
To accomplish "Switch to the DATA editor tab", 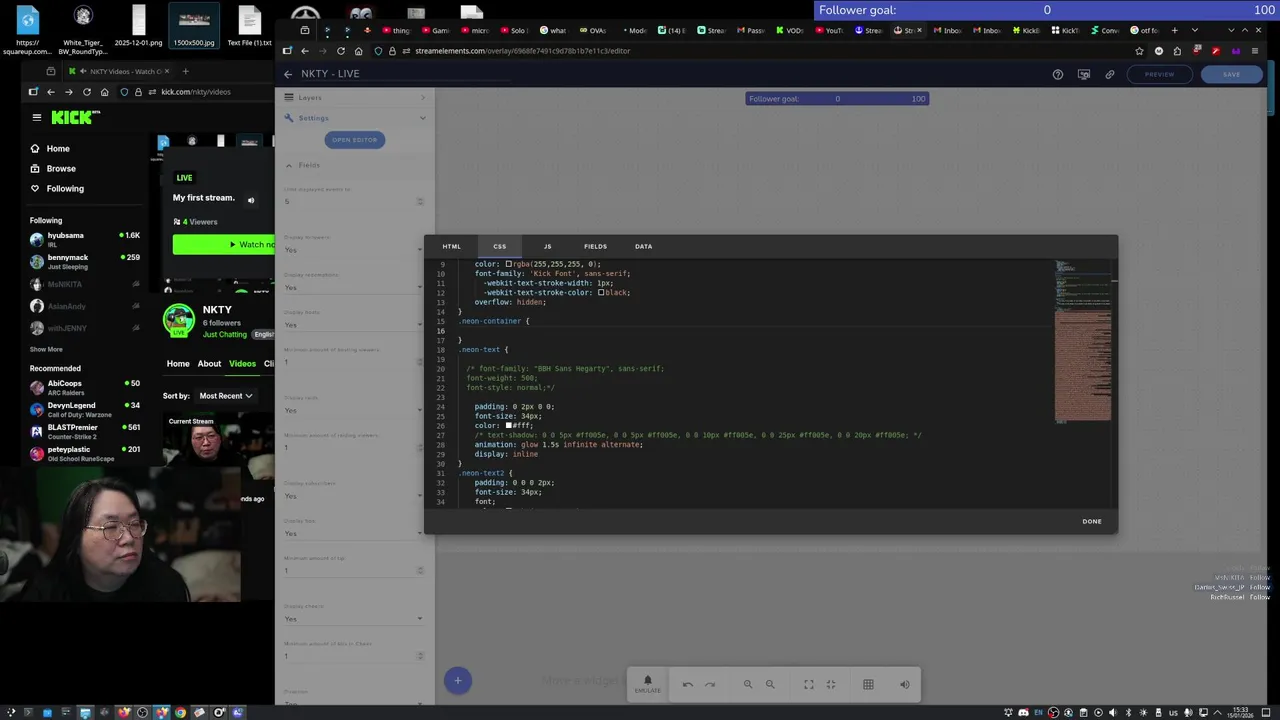I will (x=643, y=246).
